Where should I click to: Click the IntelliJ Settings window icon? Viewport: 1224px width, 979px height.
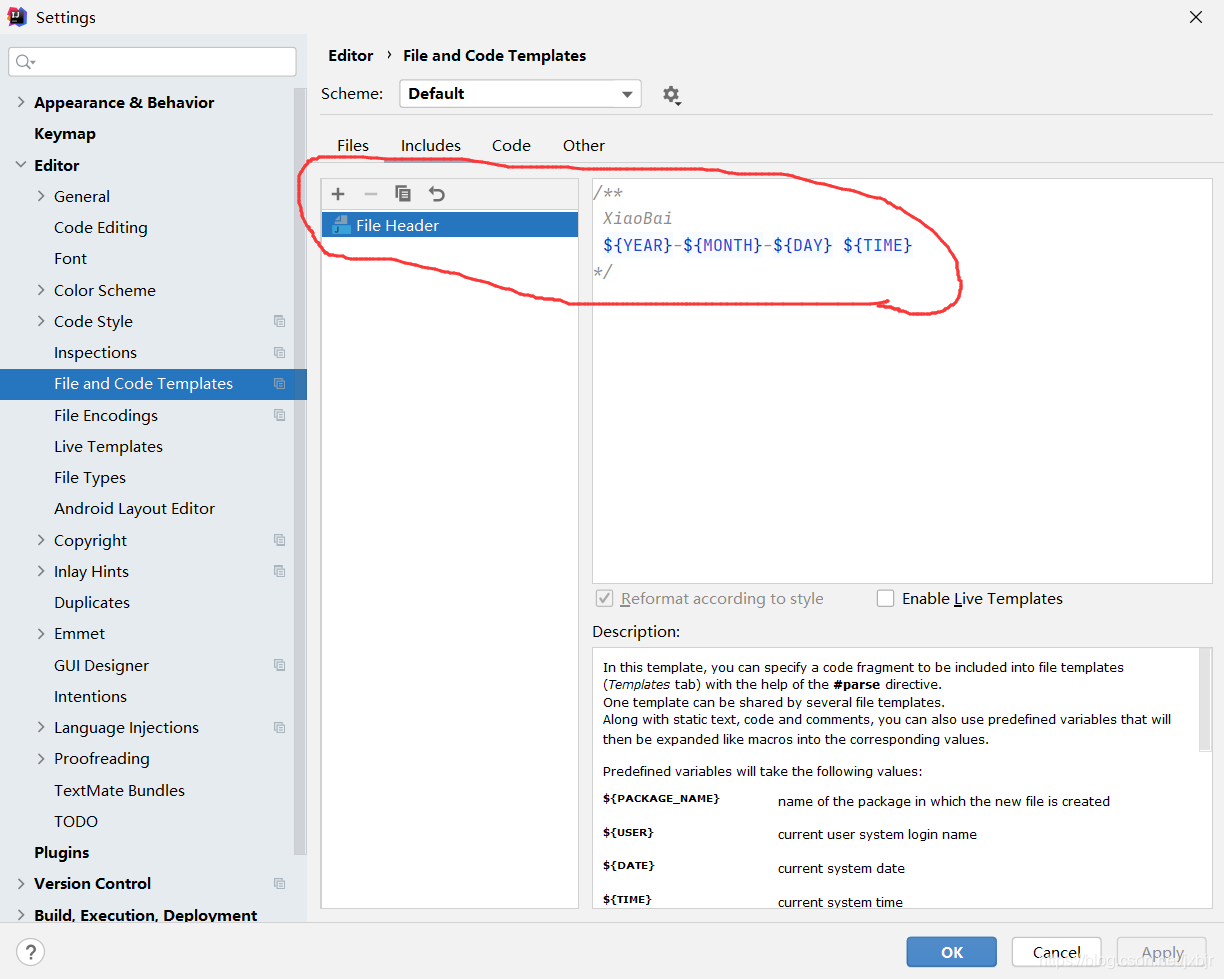click(17, 17)
